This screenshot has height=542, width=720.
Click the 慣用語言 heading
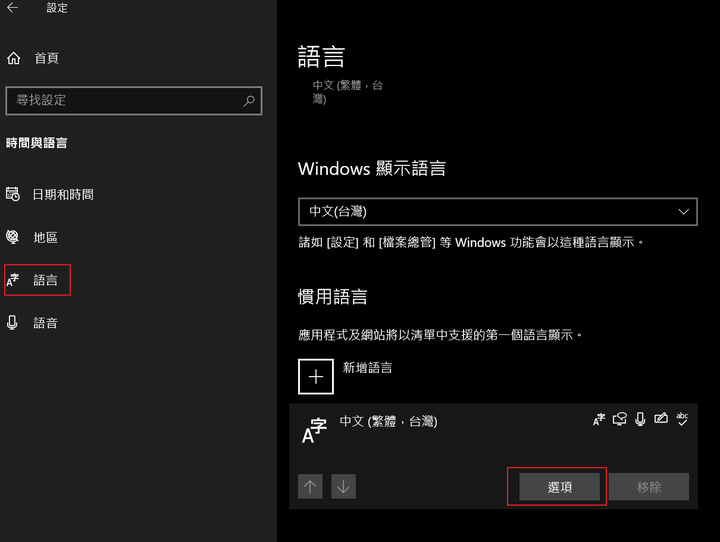333,297
